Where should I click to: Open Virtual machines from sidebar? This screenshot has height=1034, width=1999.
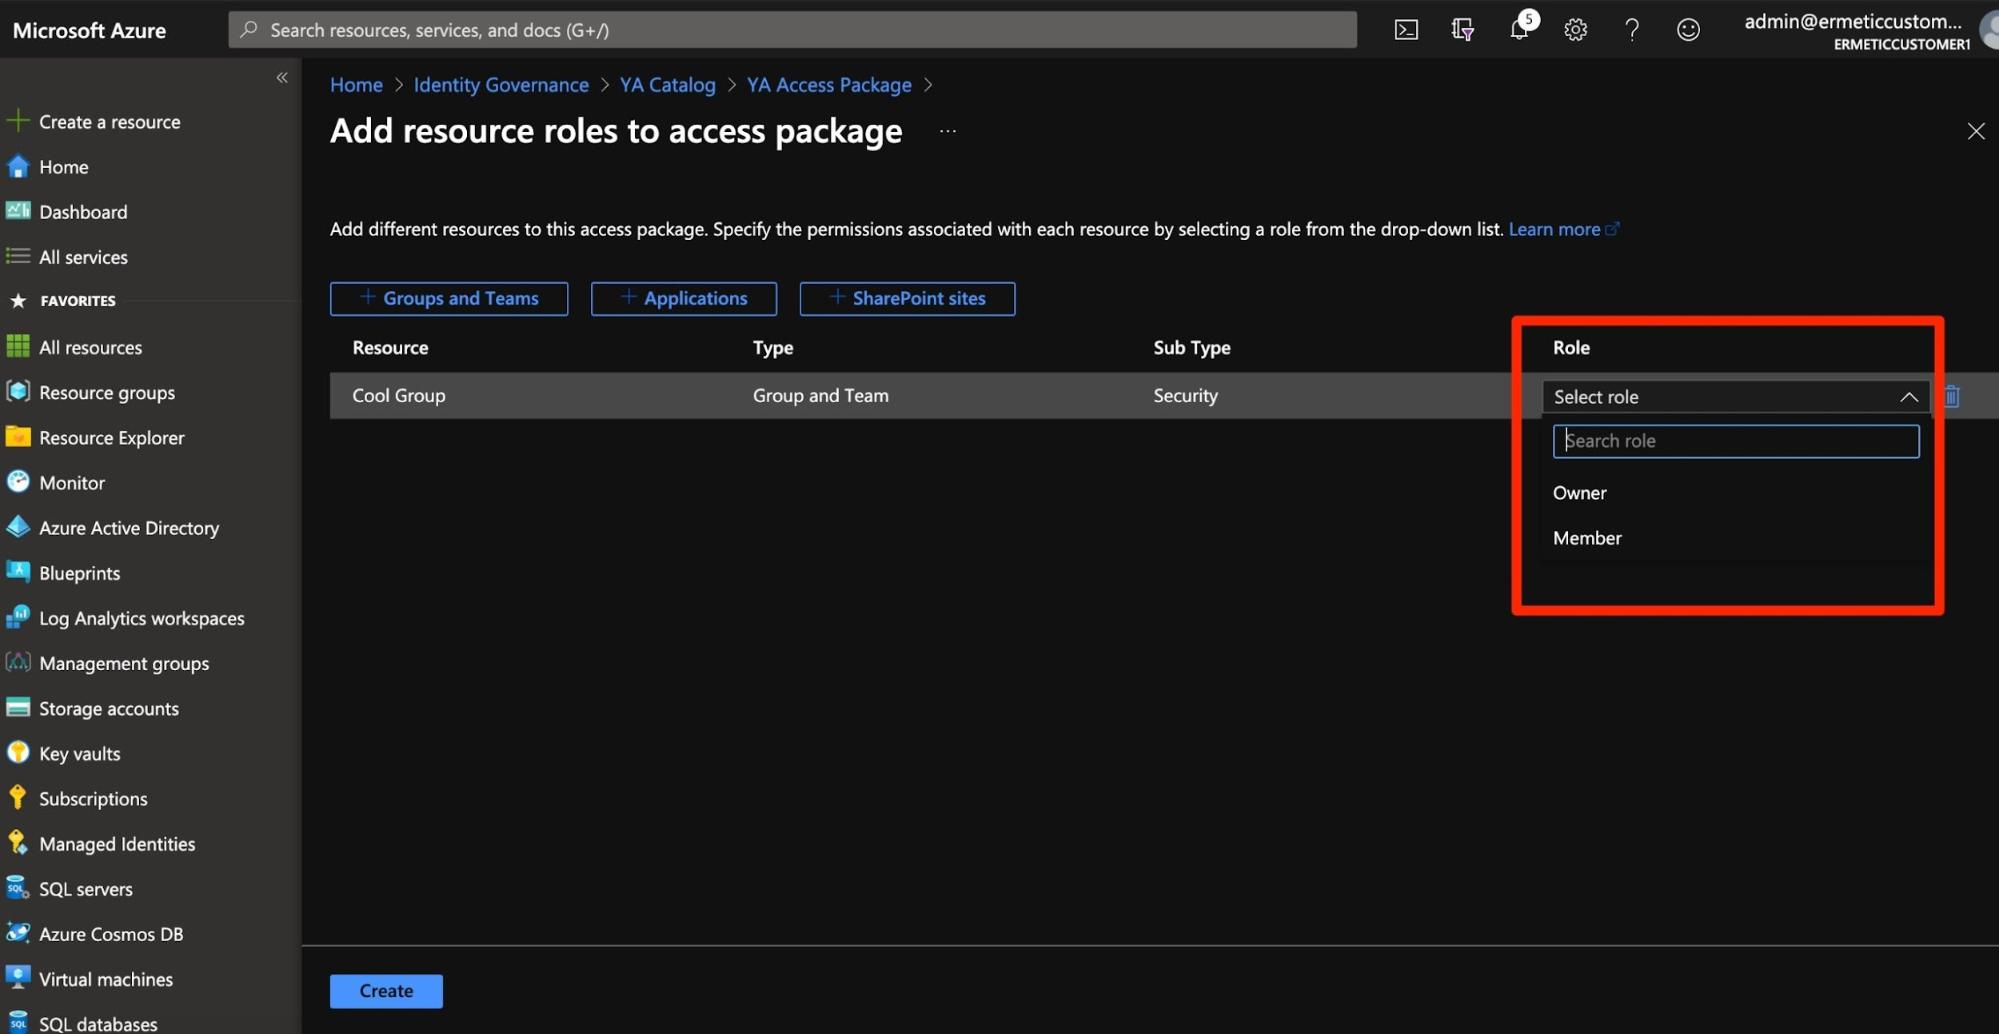tap(106, 978)
